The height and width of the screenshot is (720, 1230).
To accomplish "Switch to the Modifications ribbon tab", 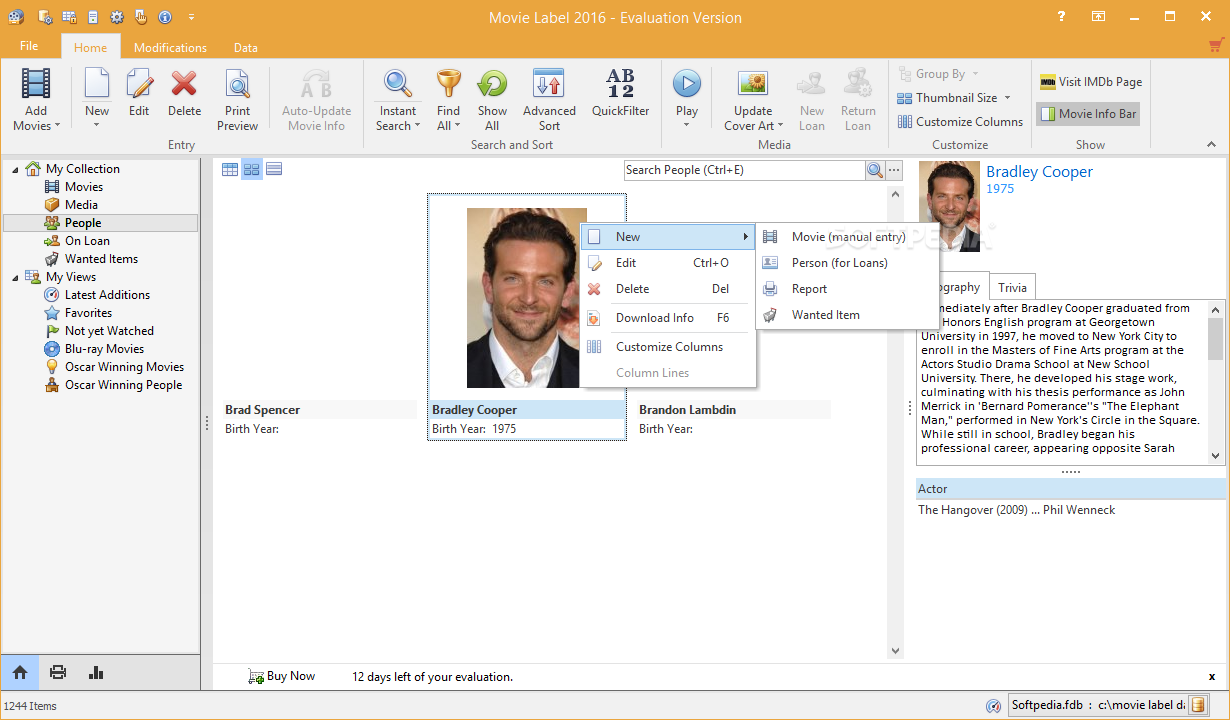I will (x=170, y=47).
